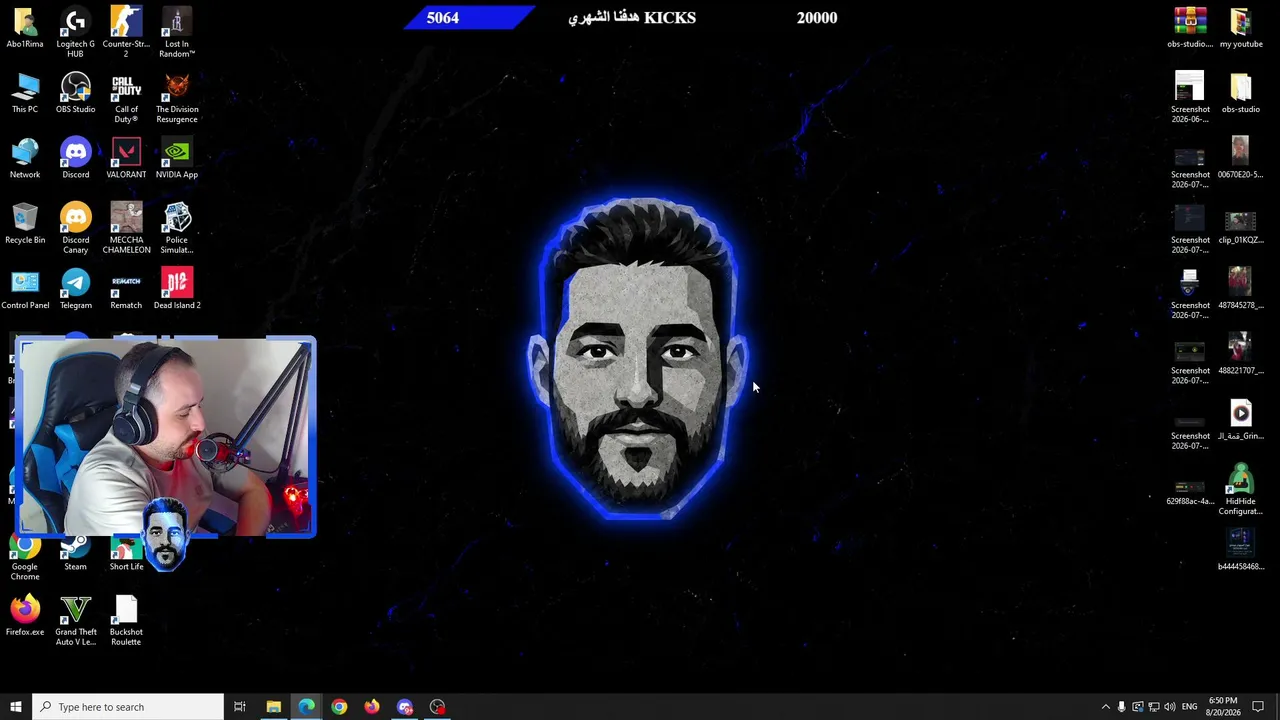Open the Windows Start menu

(15, 707)
